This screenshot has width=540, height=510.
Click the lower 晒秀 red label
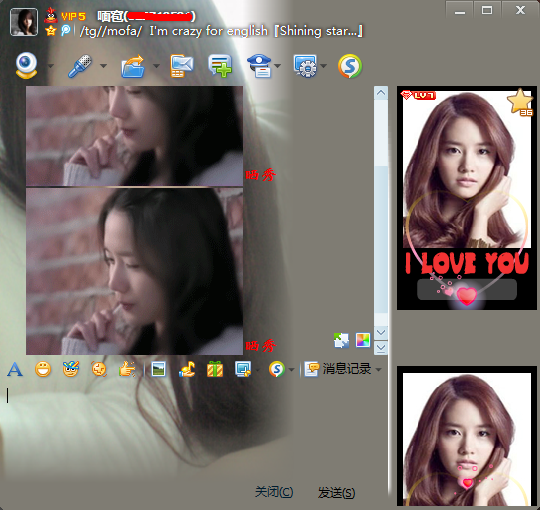pos(260,345)
